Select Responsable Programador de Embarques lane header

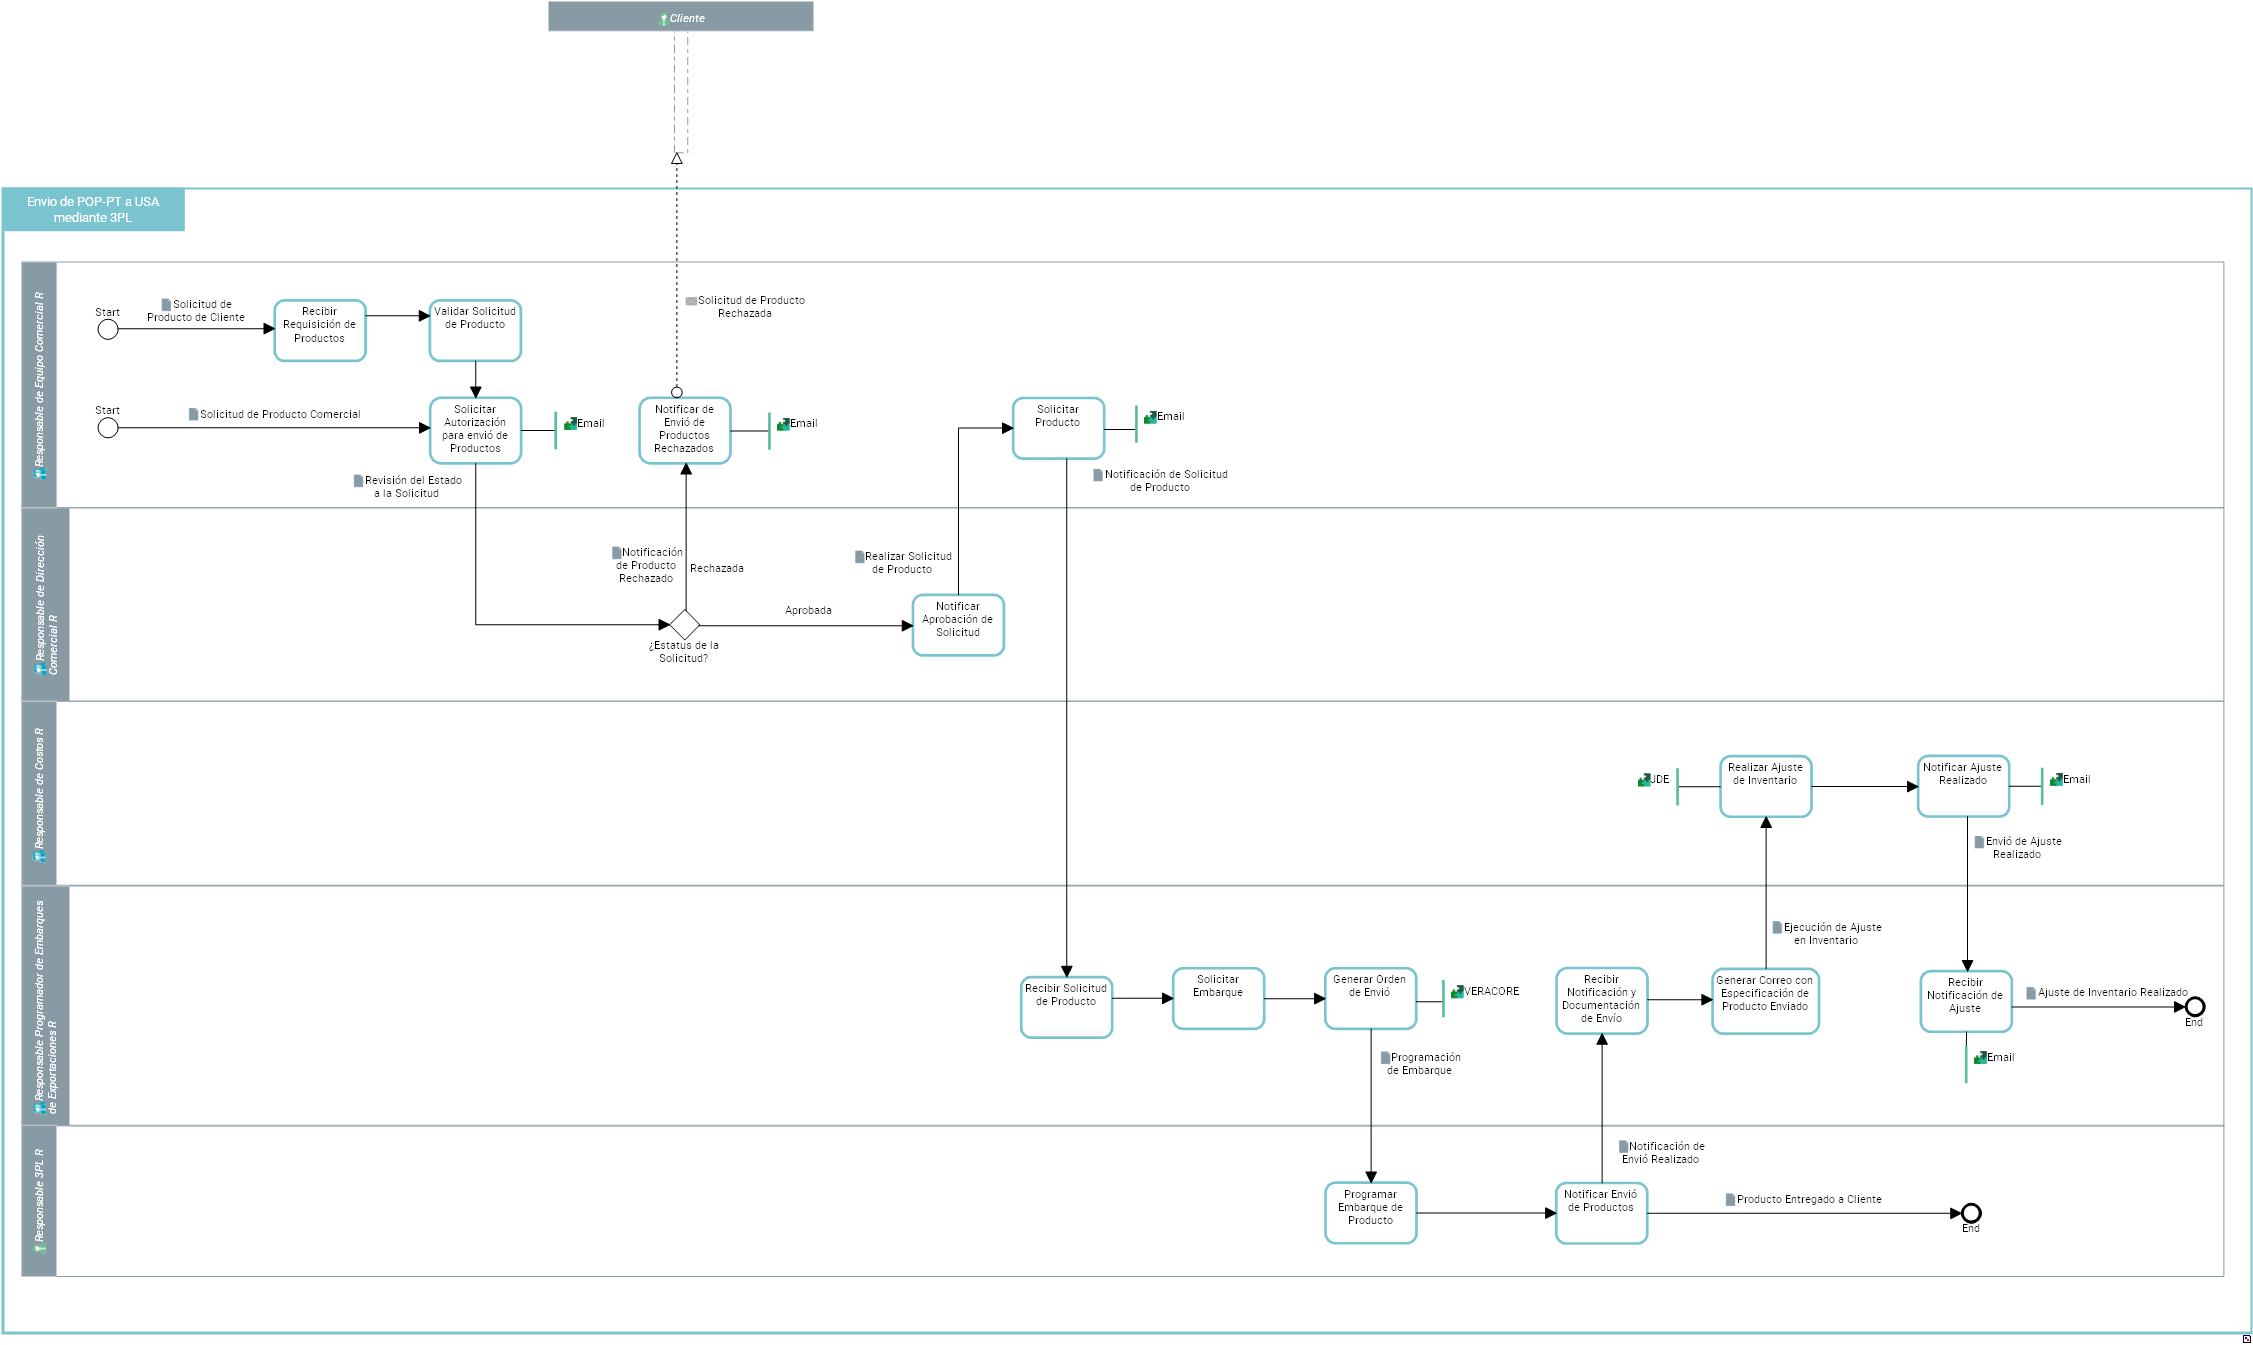coord(46,1006)
